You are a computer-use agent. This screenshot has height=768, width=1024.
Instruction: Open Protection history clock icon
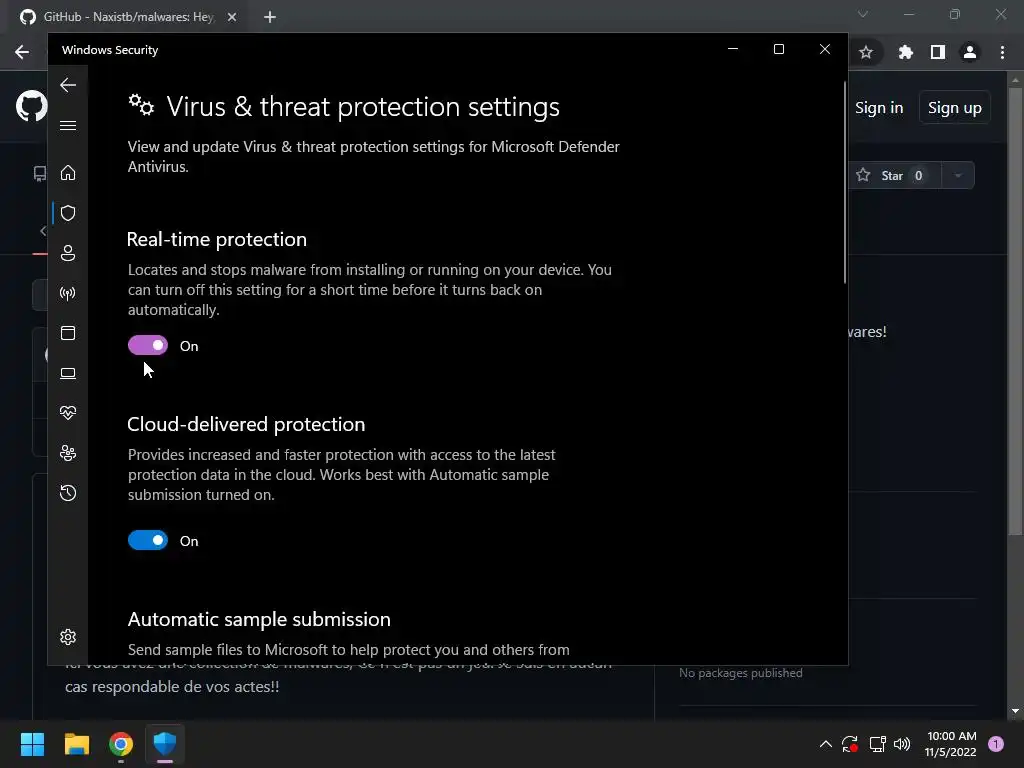[68, 493]
